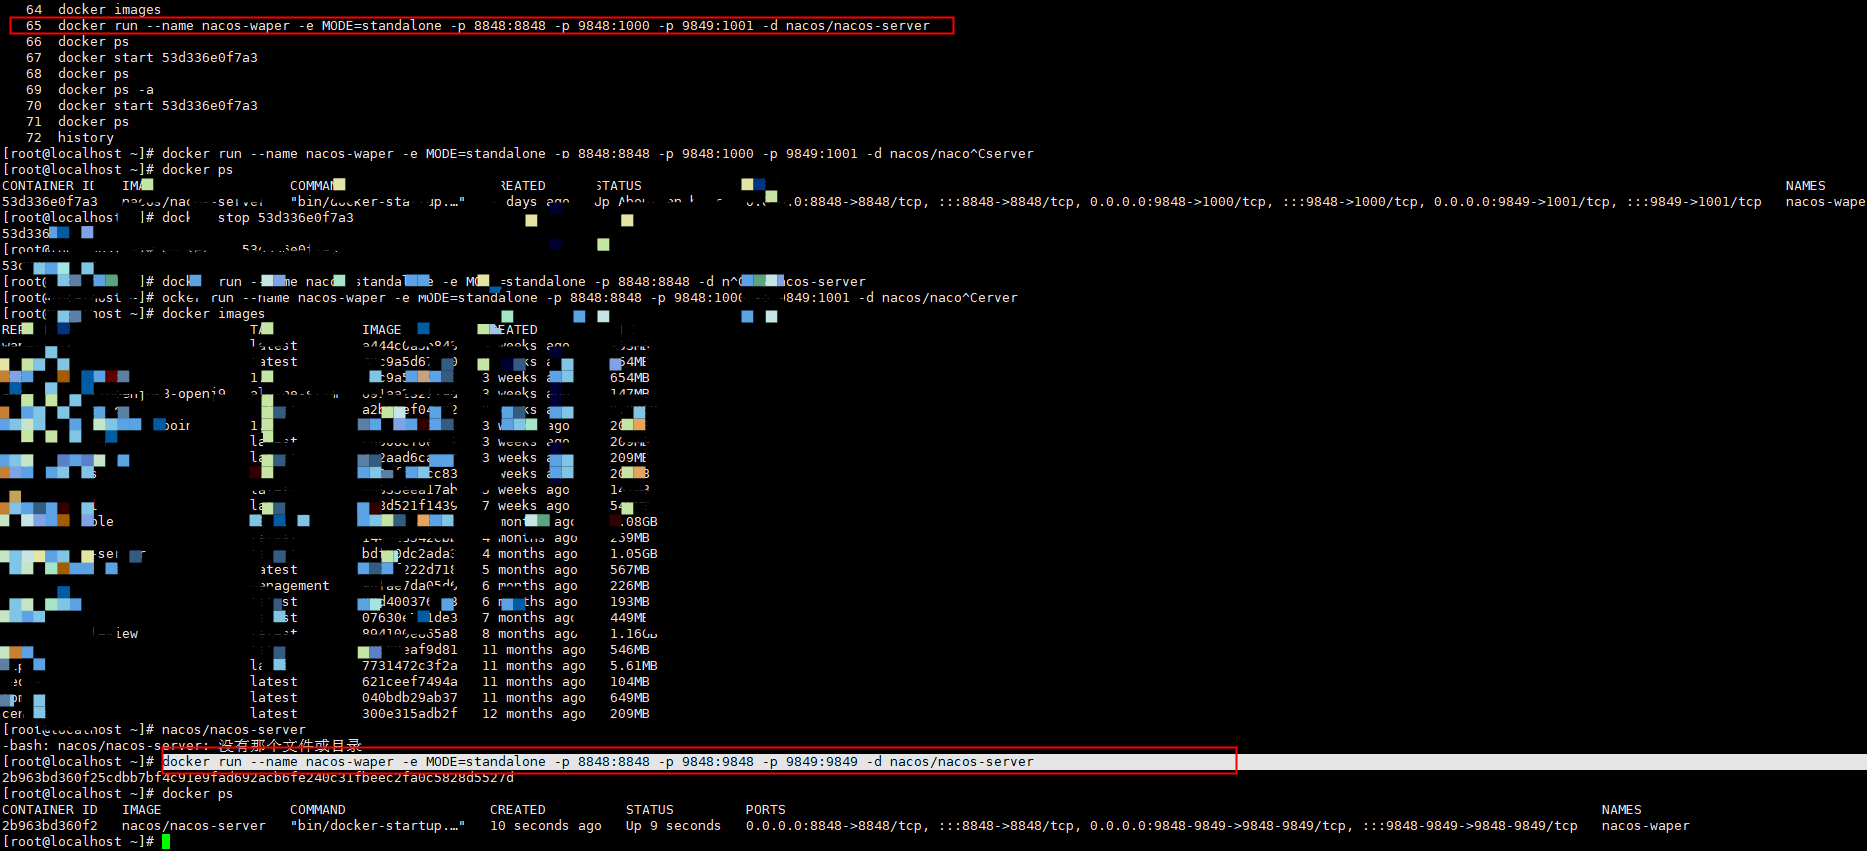This screenshot has height=851, width=1867.
Task: Click image size 649MB
Action: click(x=629, y=697)
